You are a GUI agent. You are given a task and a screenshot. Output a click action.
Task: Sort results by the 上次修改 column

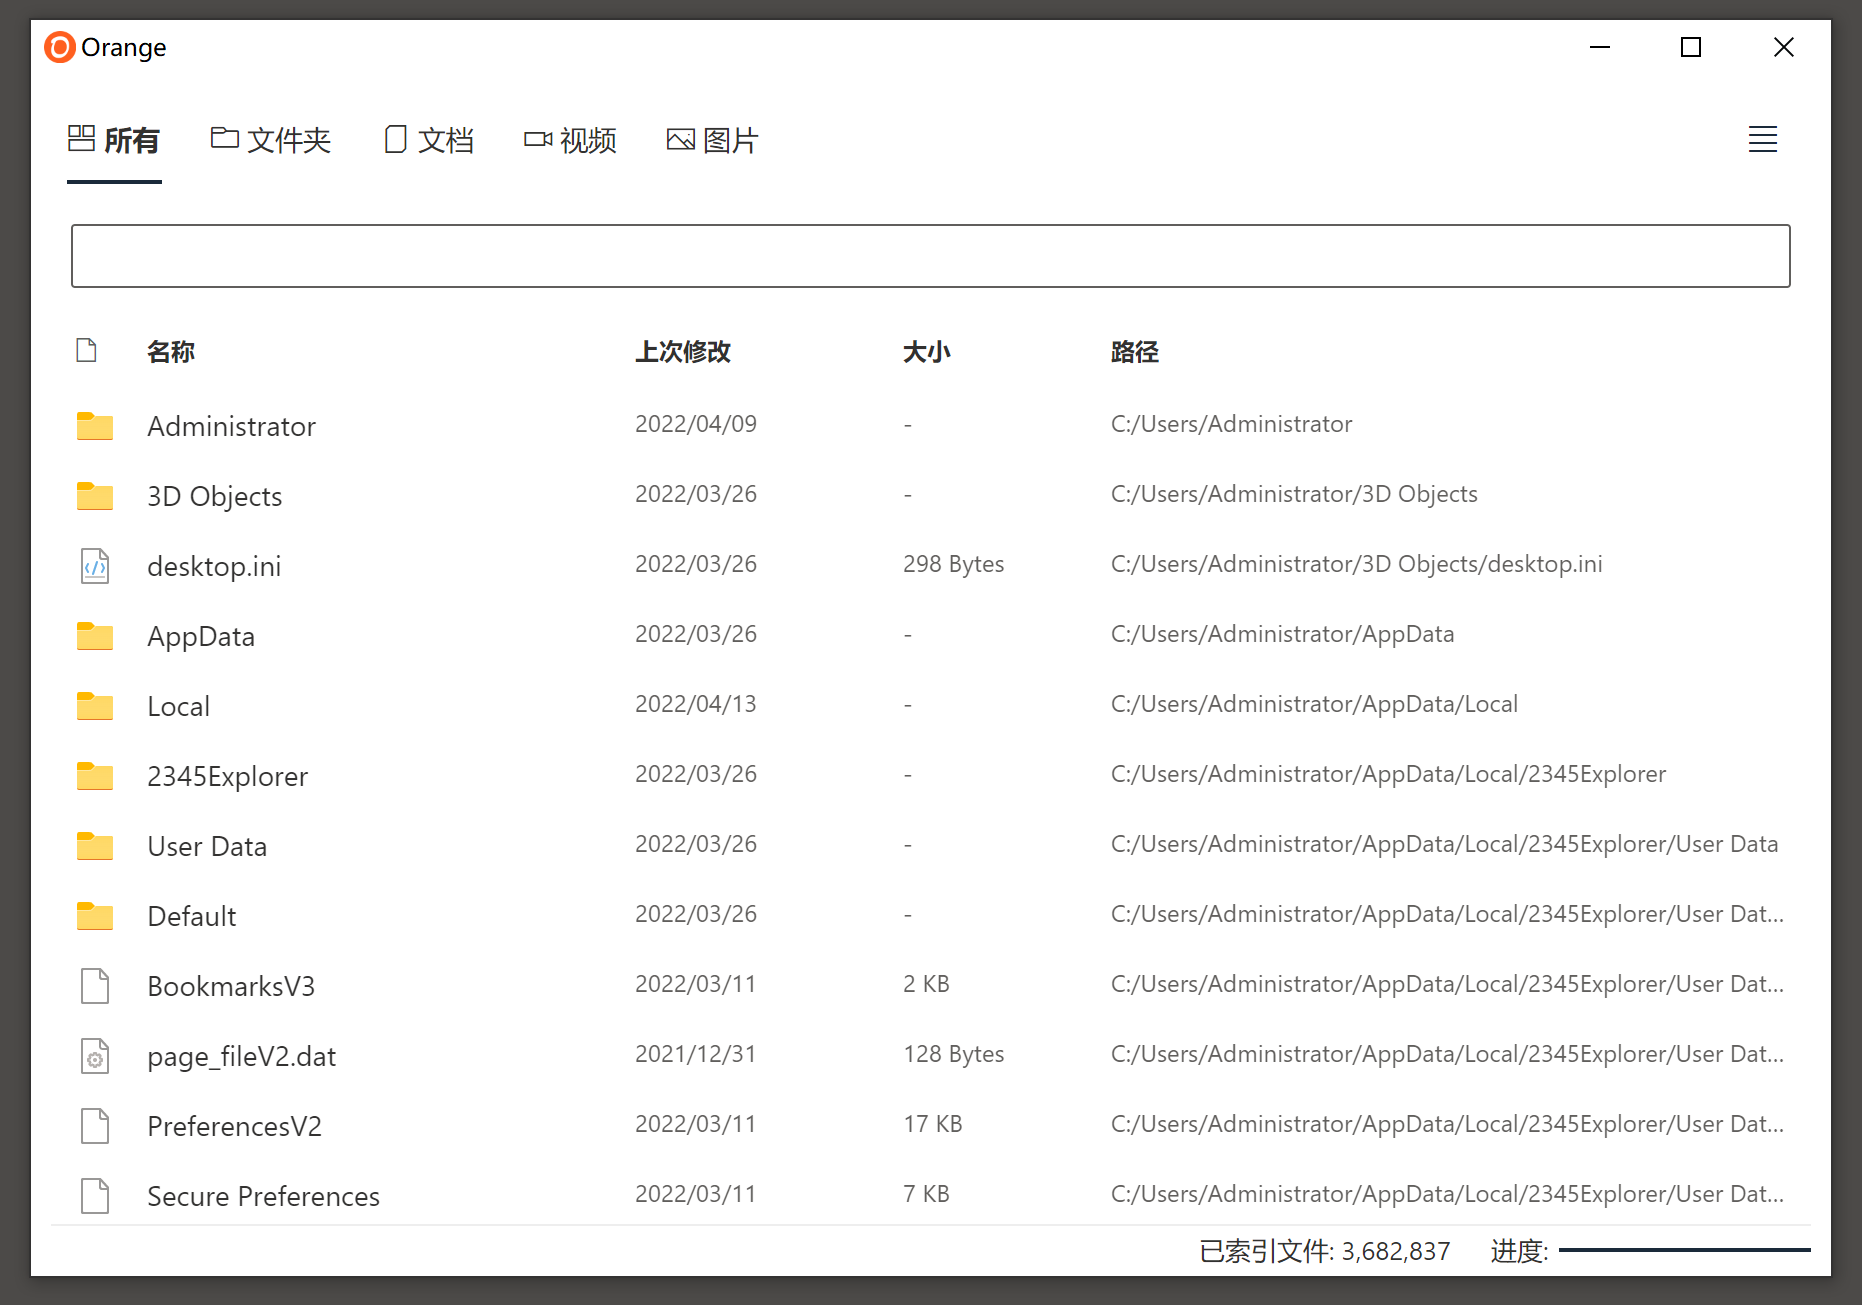click(684, 352)
